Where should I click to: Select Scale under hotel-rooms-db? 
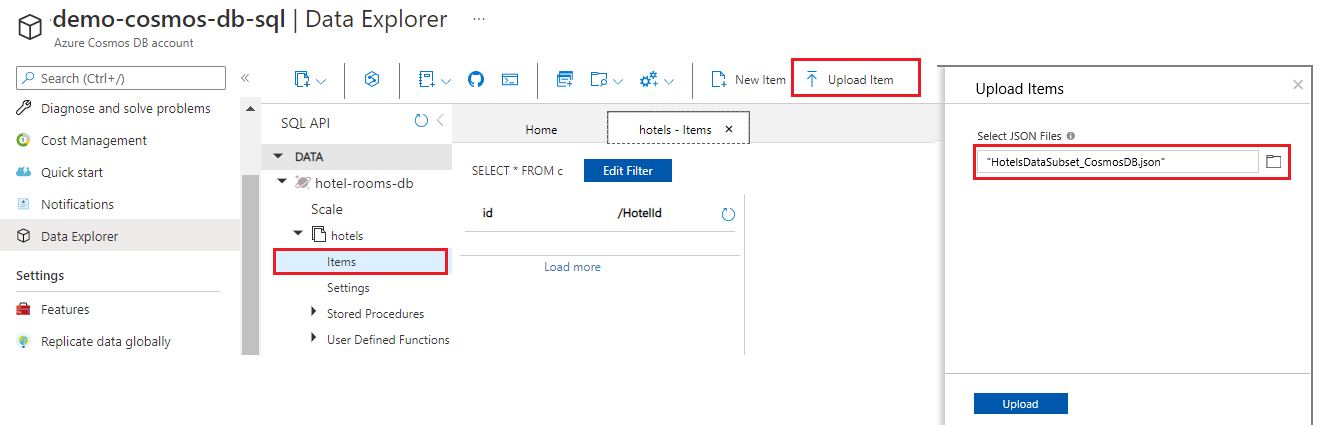[327, 209]
